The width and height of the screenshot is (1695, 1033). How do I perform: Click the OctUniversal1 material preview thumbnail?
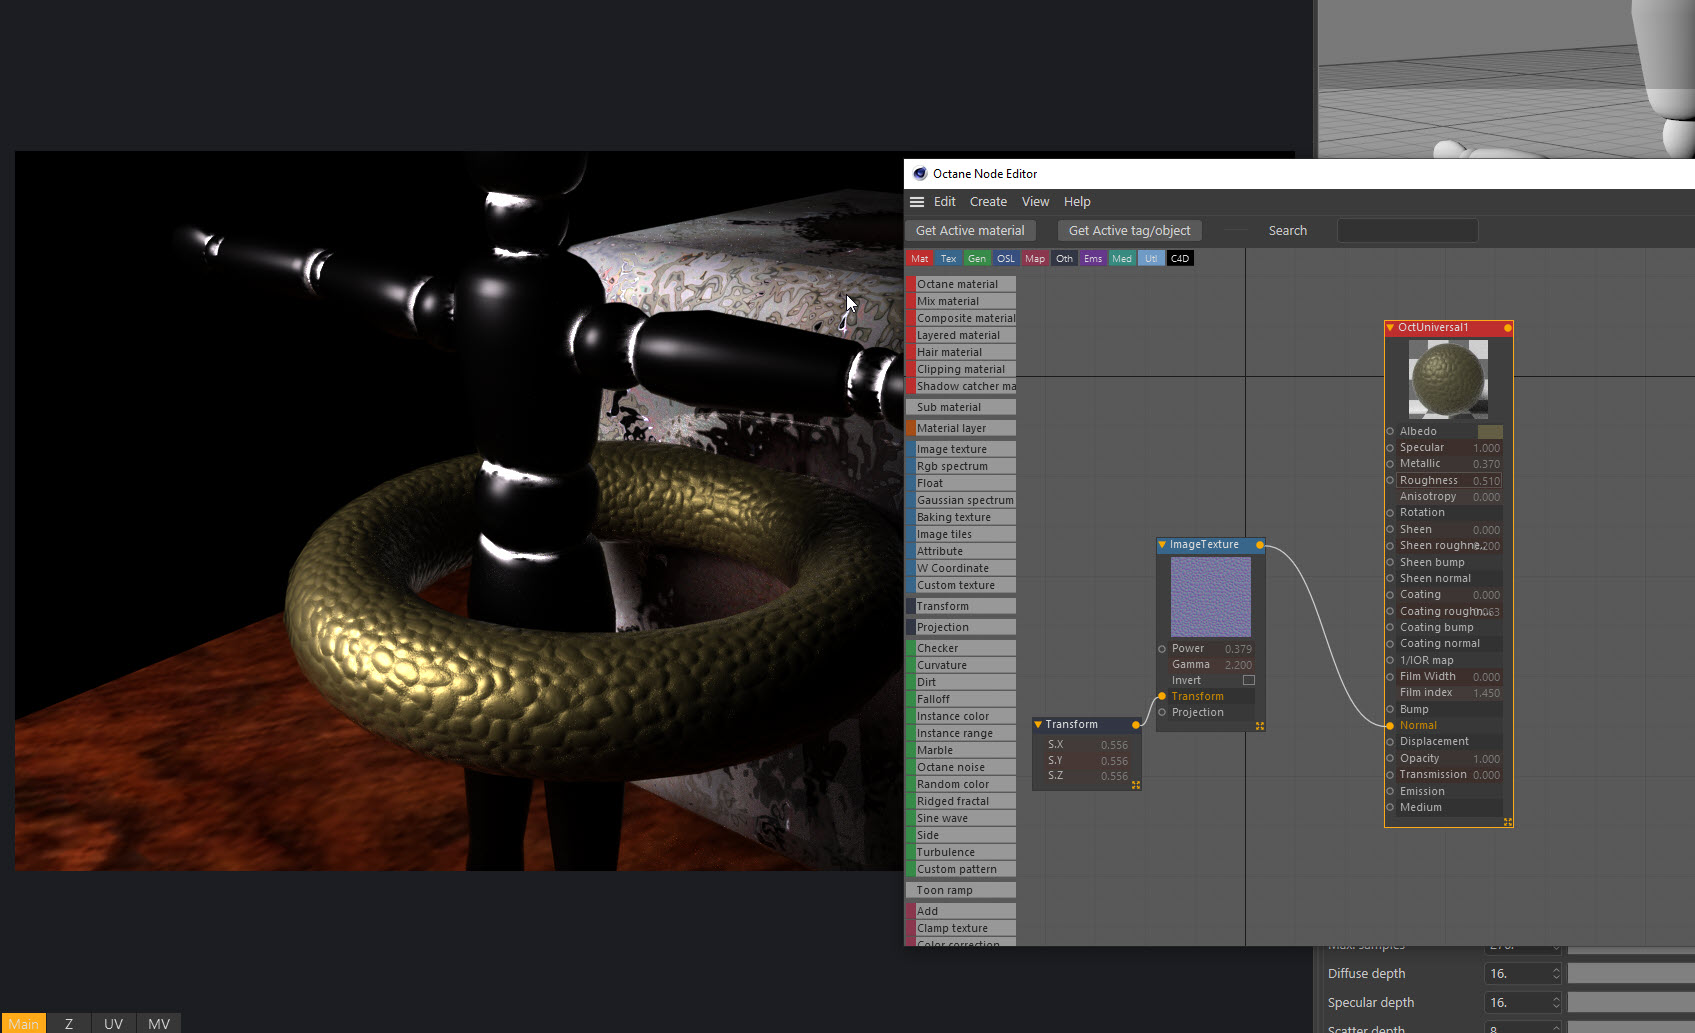click(x=1448, y=379)
